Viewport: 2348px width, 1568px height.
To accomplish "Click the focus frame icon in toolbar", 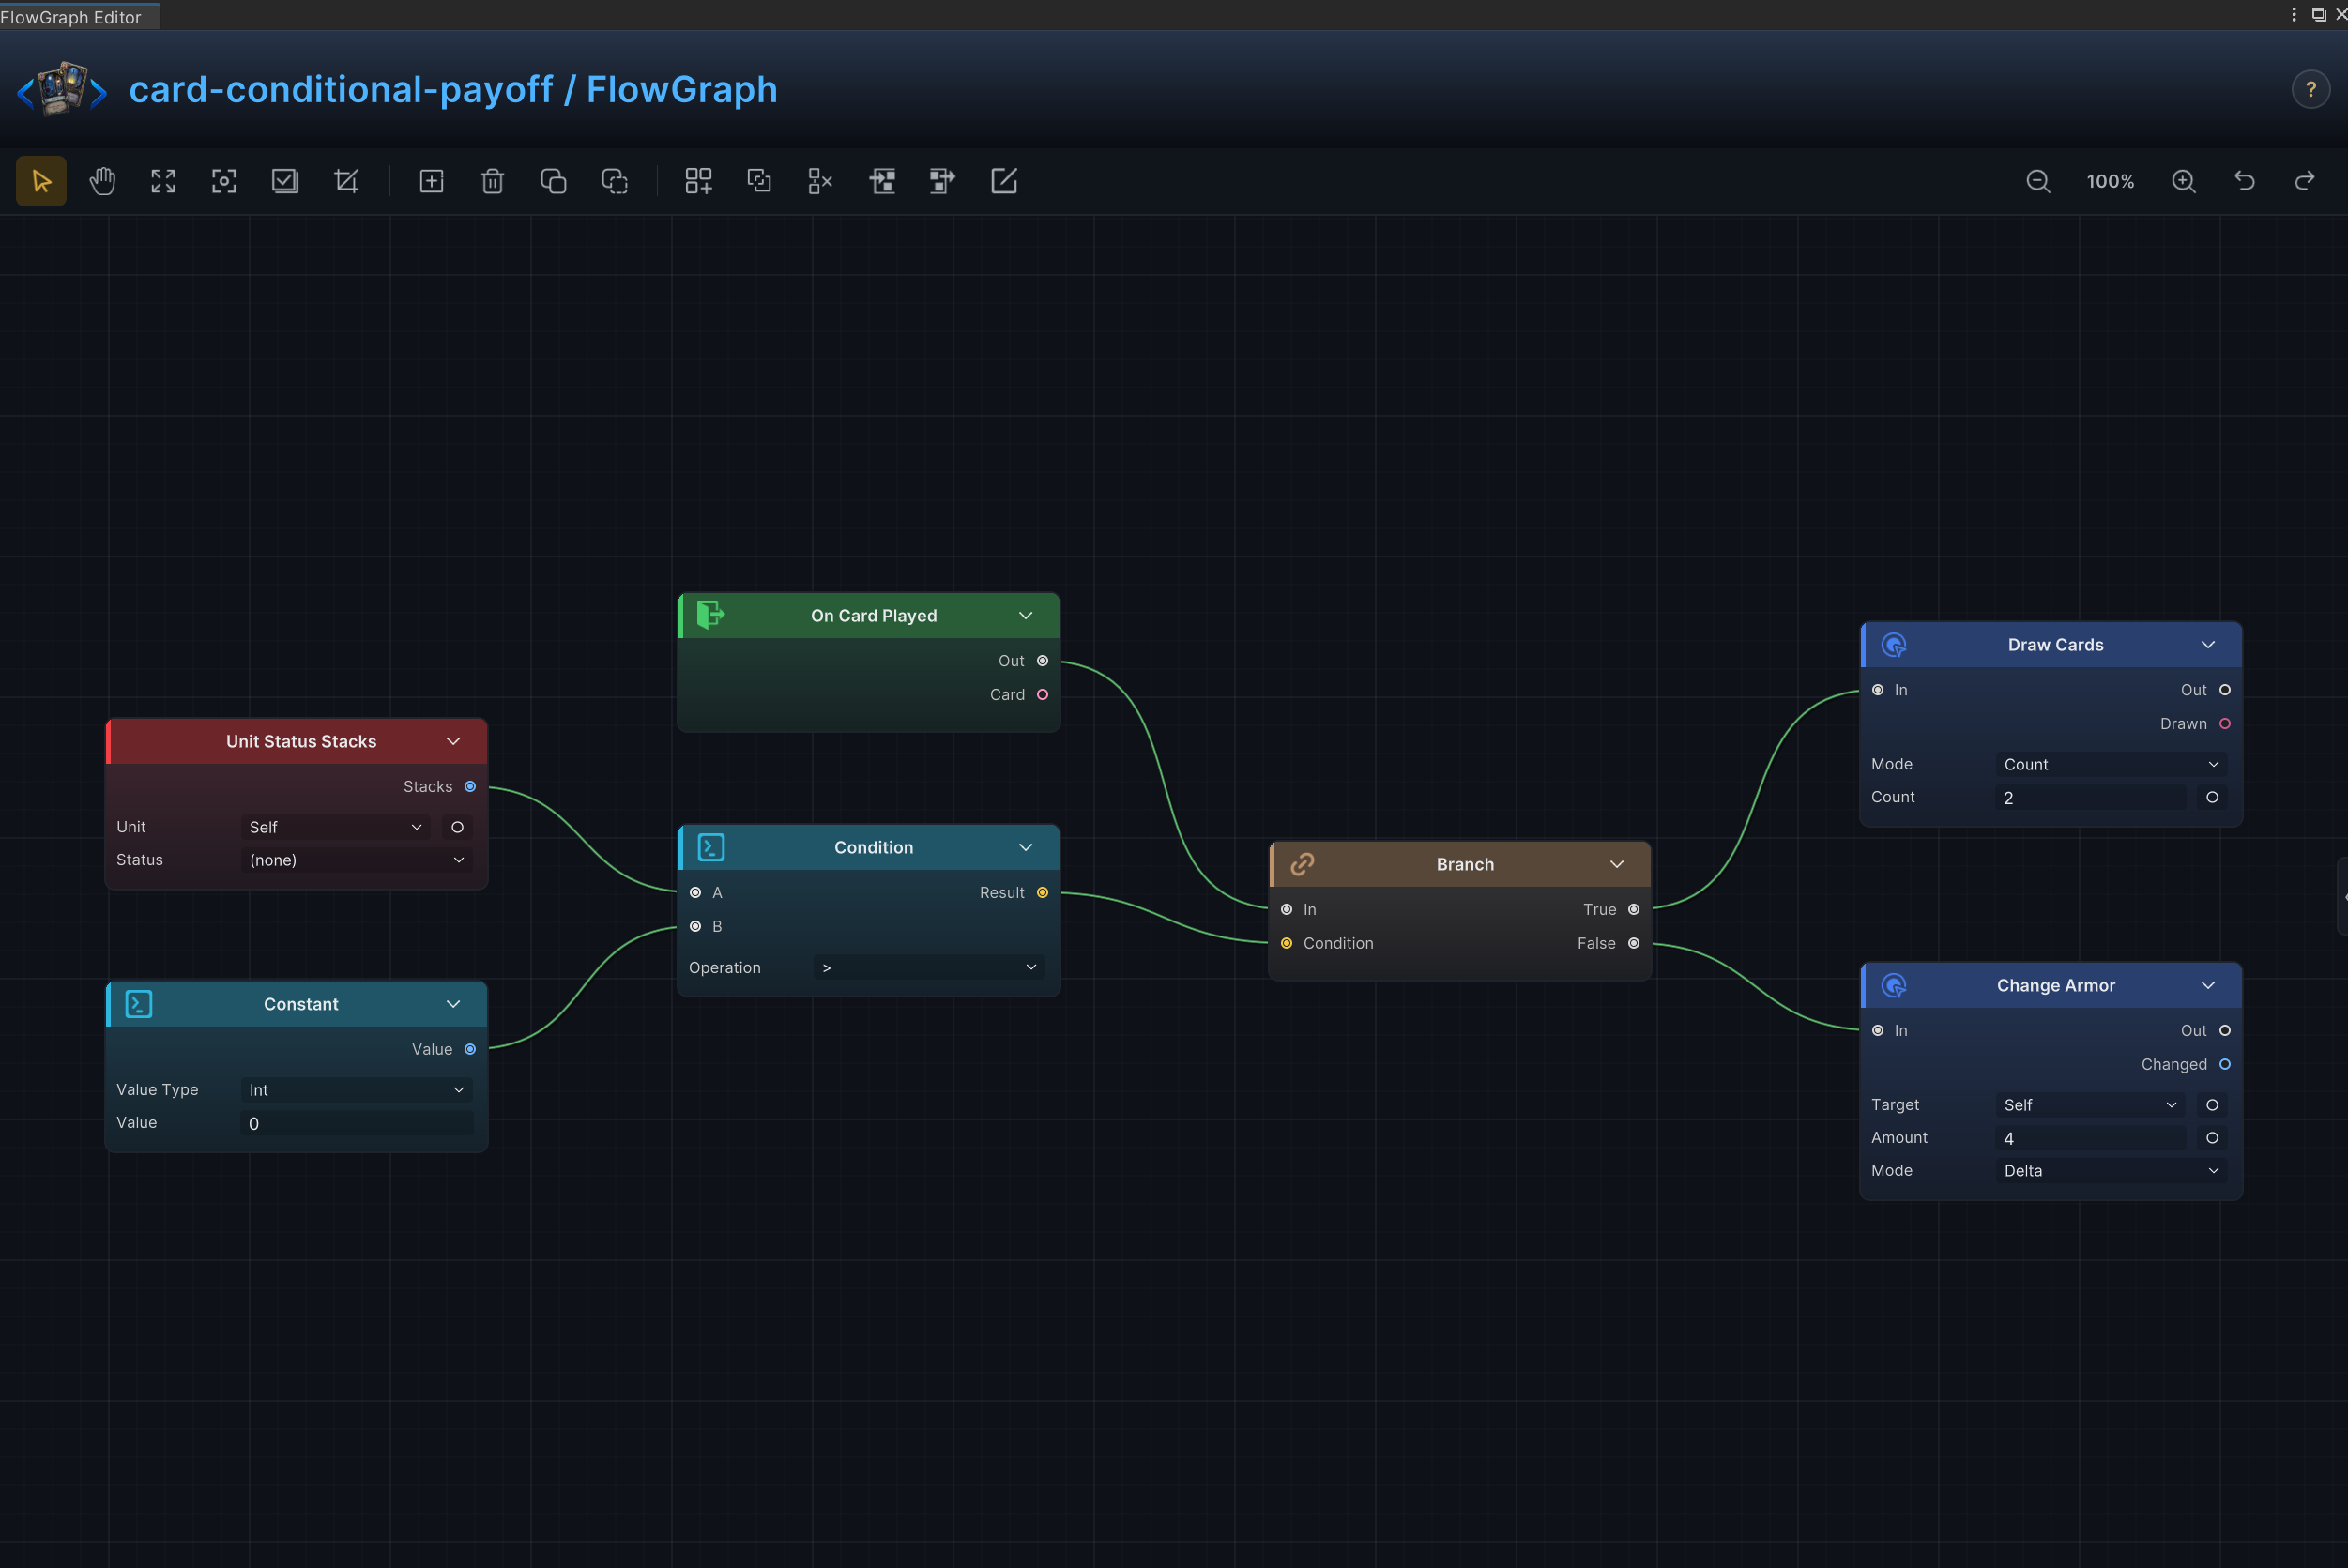I will (x=224, y=181).
